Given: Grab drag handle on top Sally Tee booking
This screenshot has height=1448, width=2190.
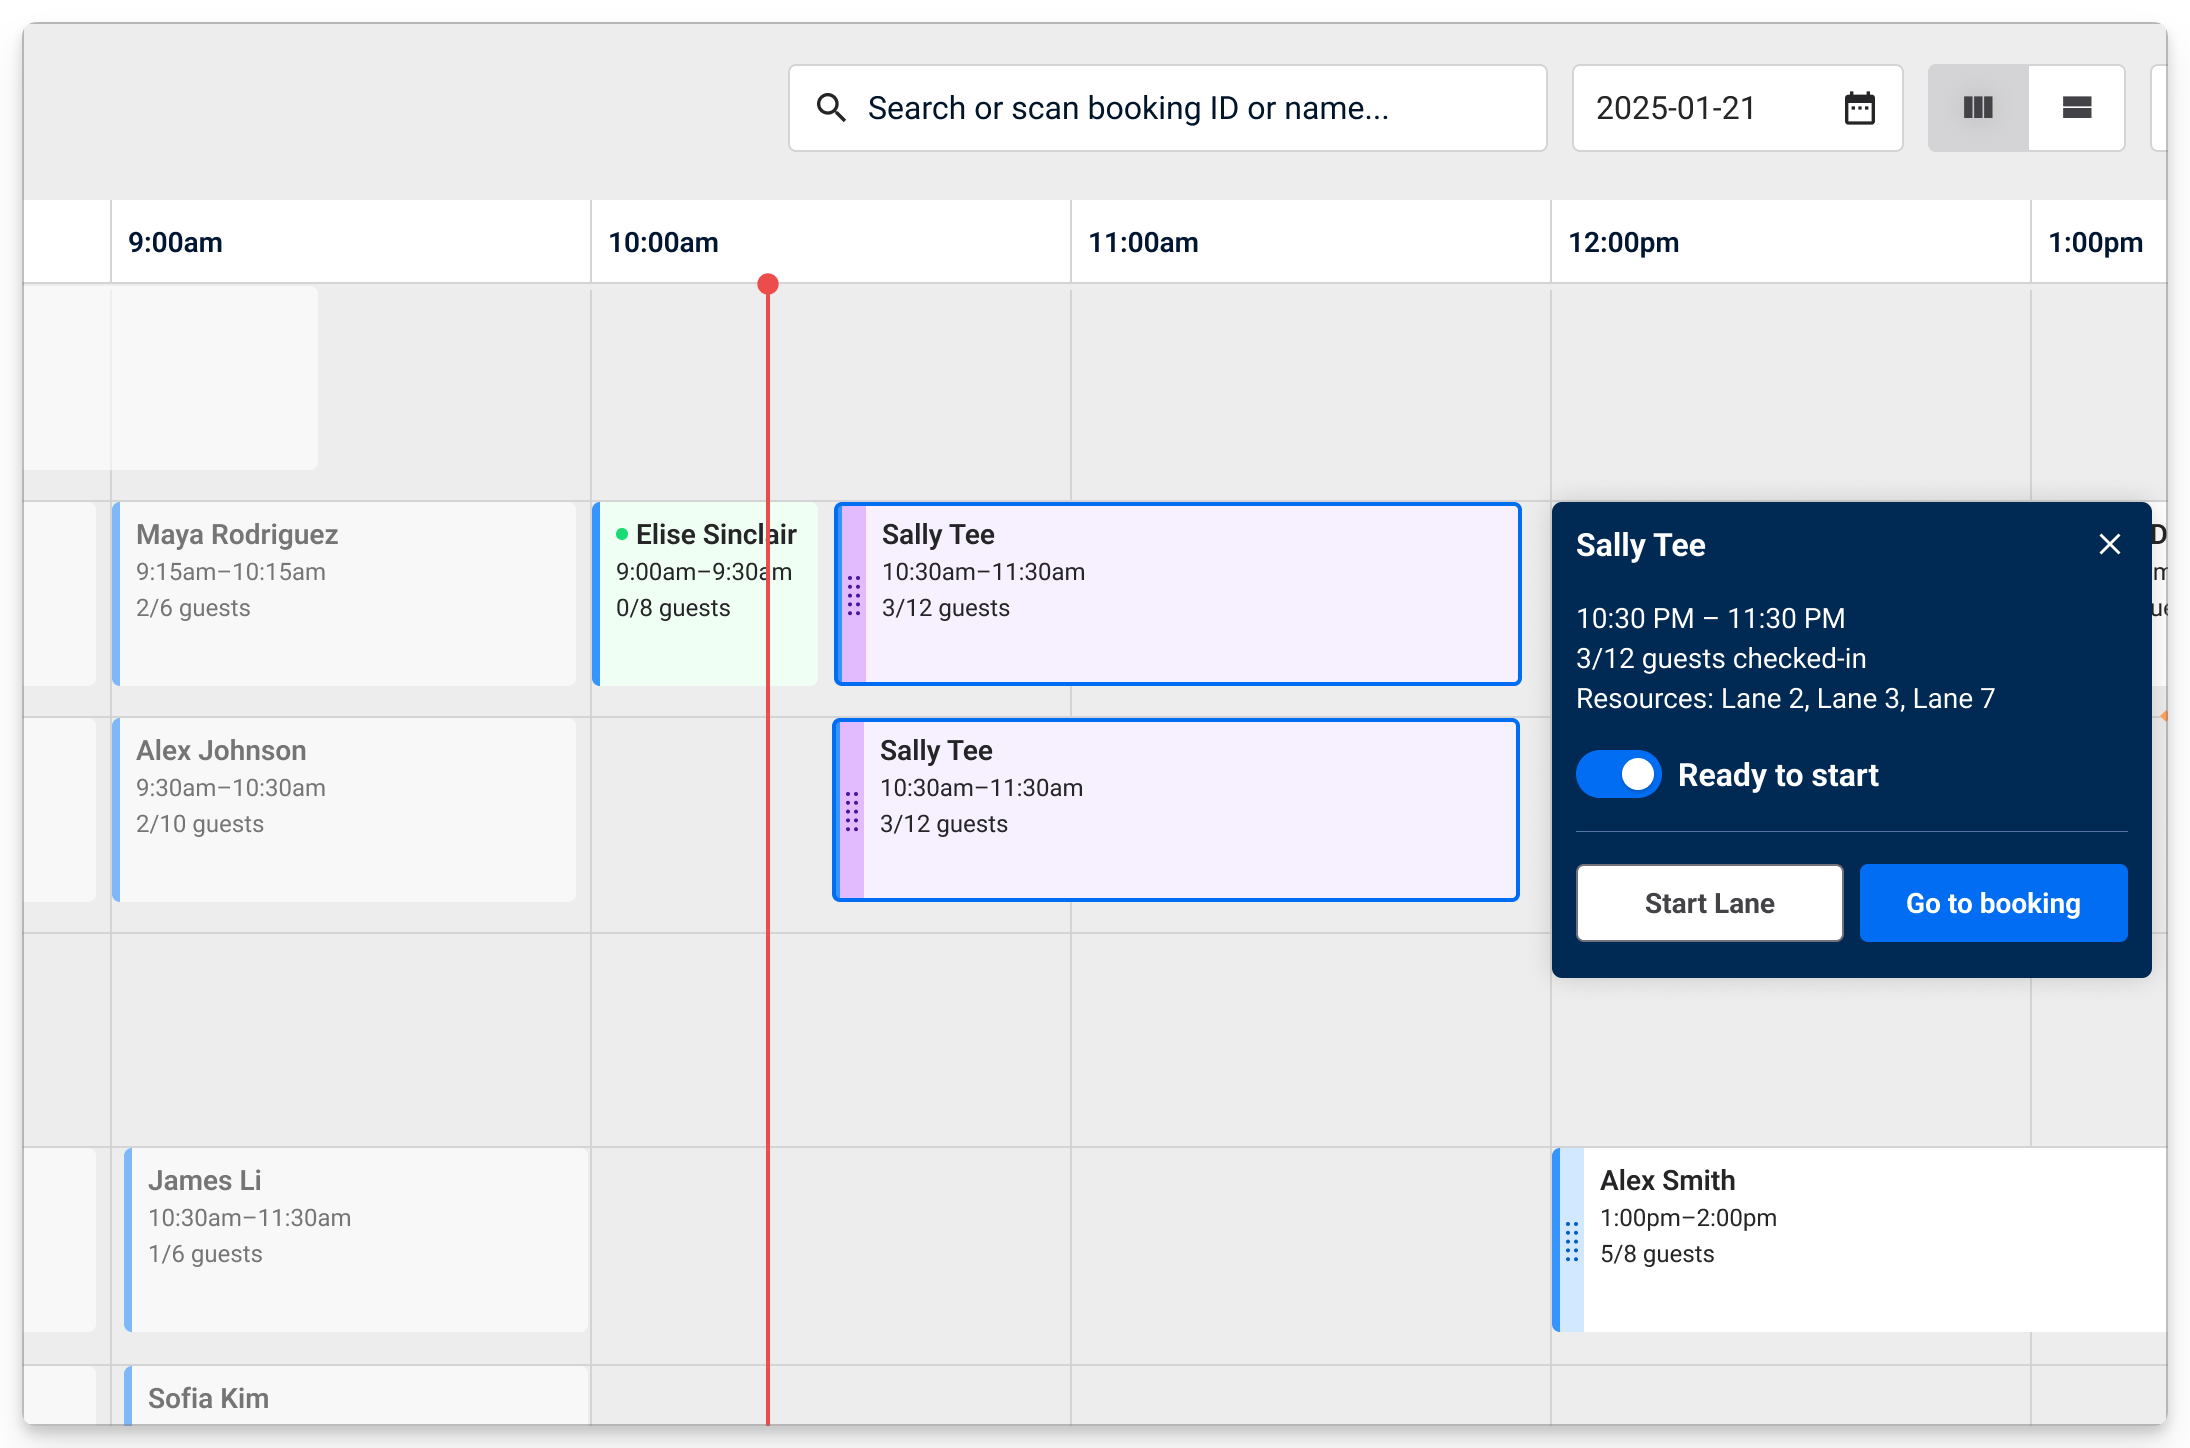Looking at the screenshot, I should click(854, 595).
